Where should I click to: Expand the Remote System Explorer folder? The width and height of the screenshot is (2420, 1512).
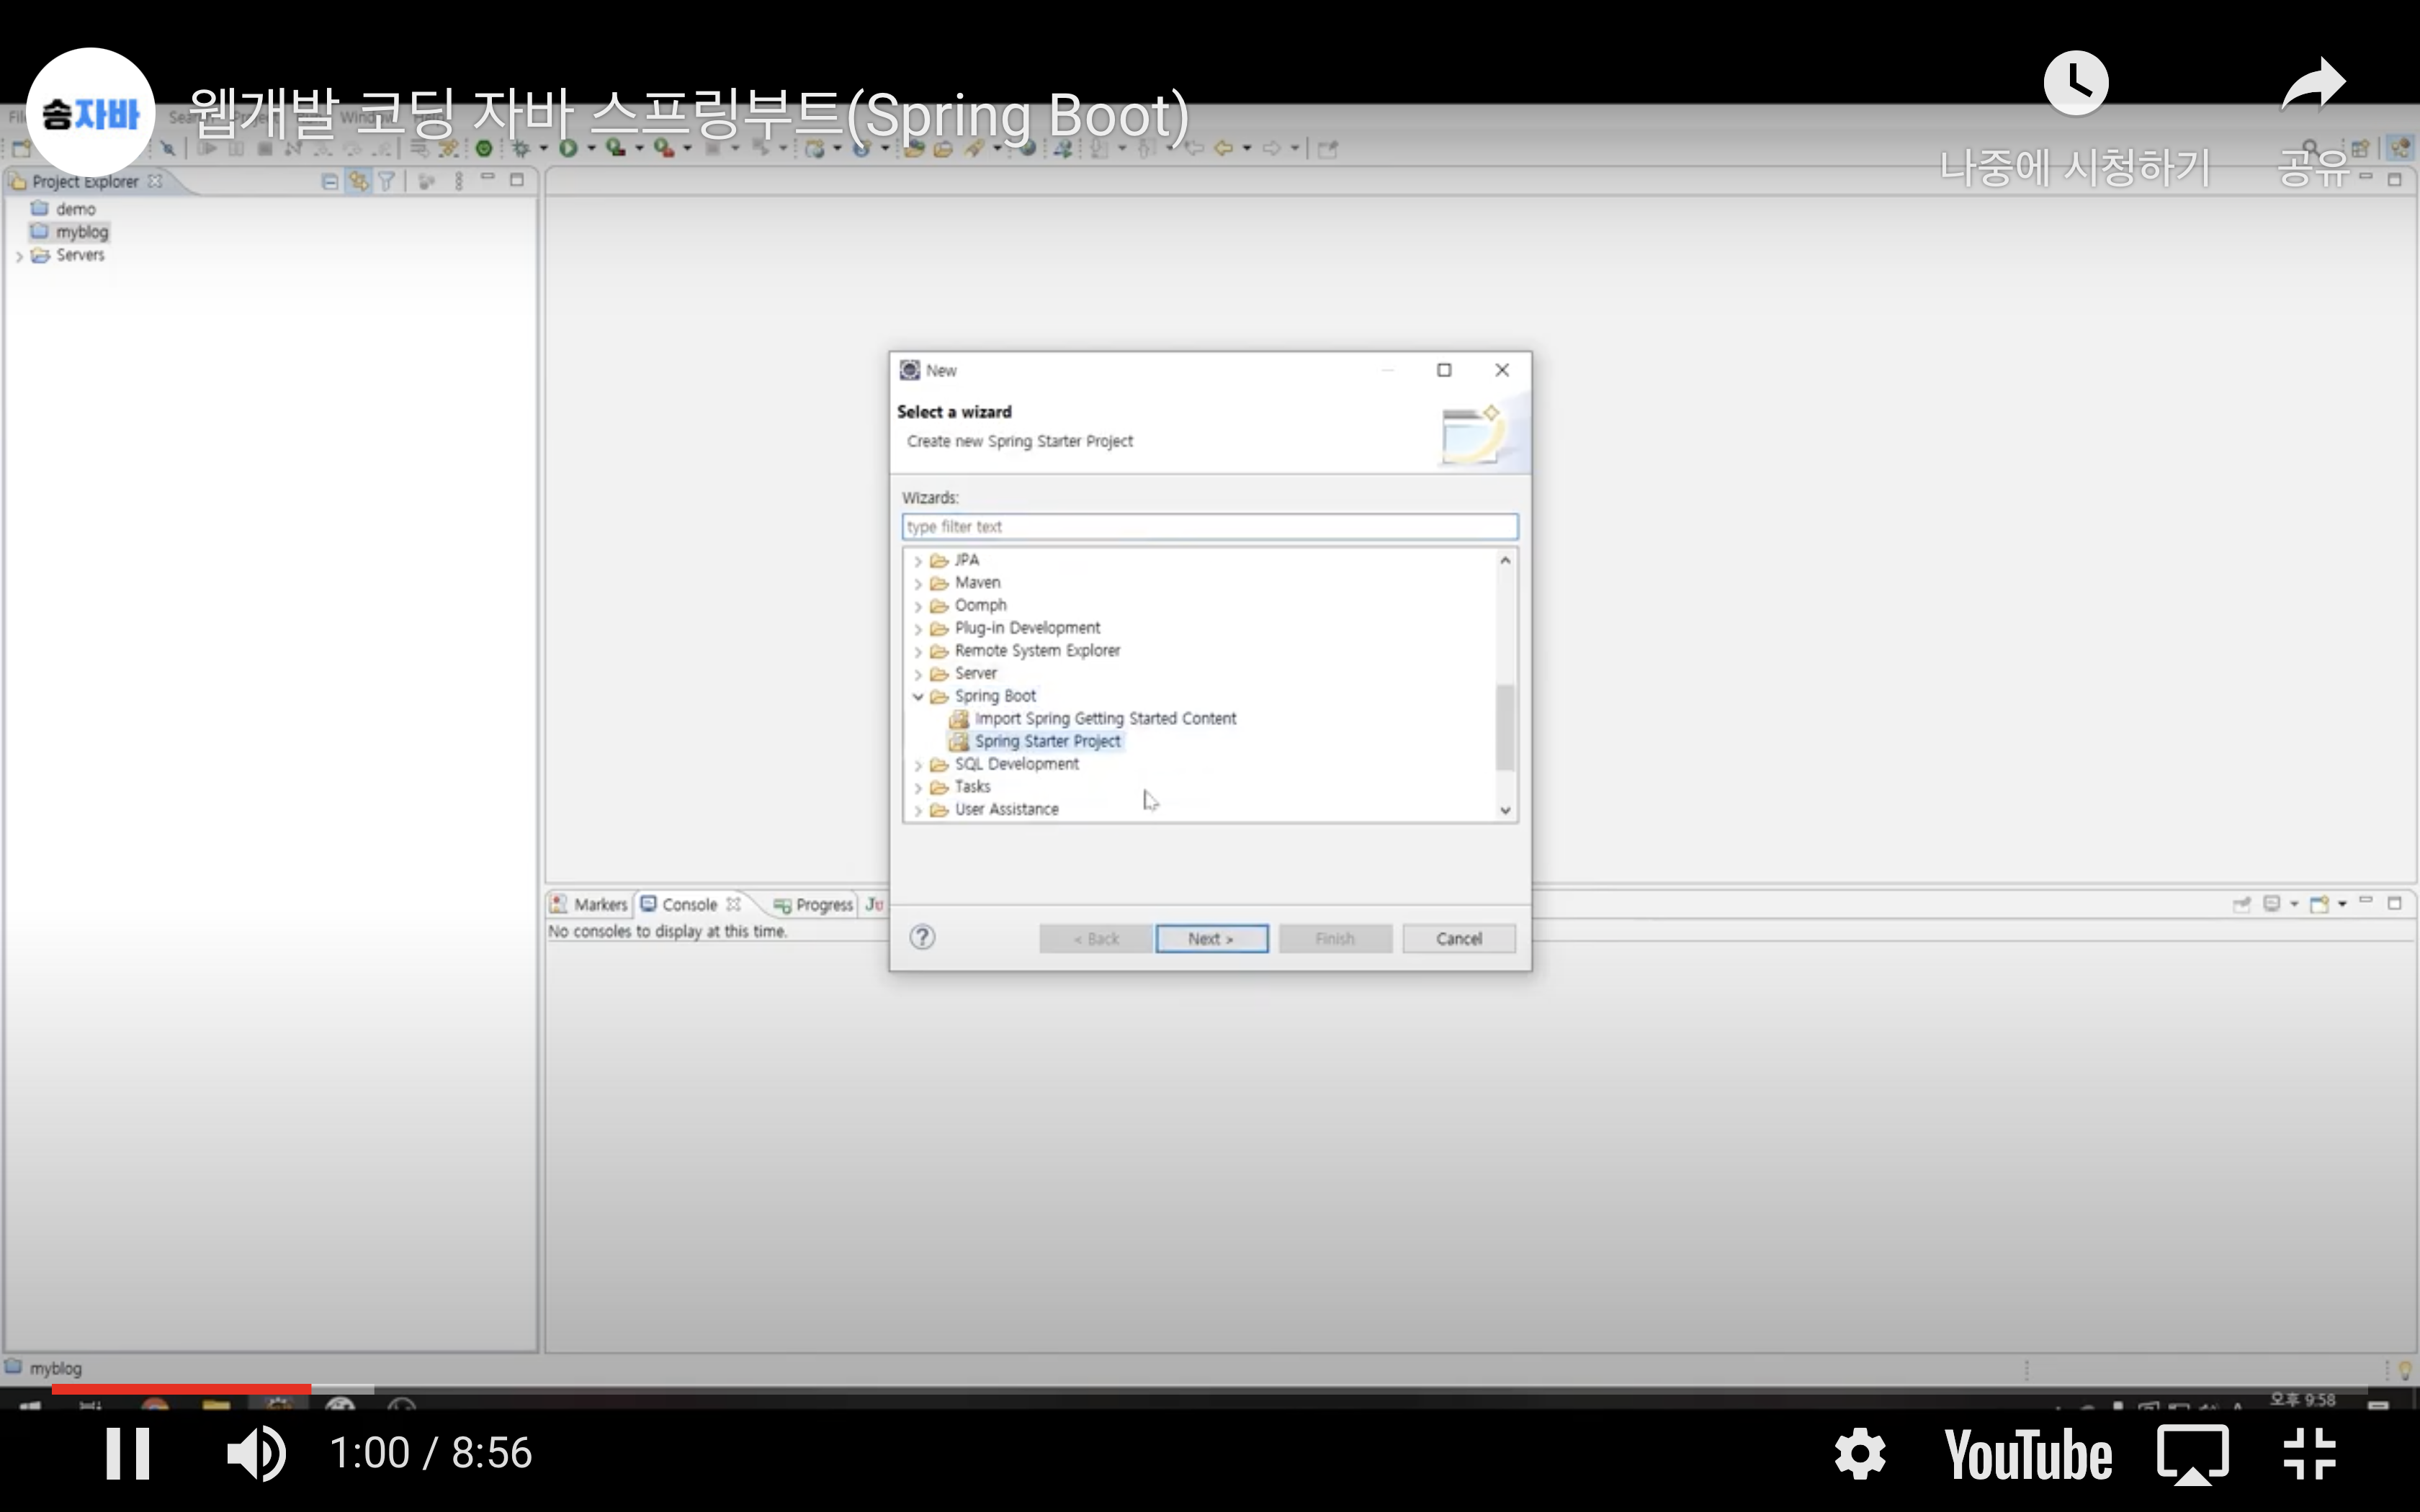tap(918, 652)
